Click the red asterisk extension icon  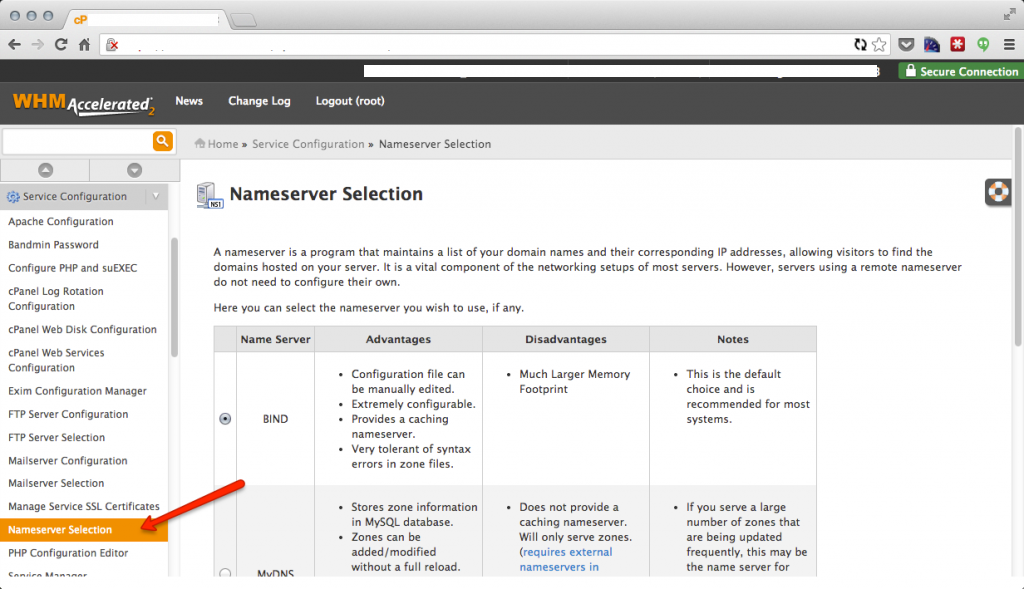pyautogui.click(x=957, y=44)
